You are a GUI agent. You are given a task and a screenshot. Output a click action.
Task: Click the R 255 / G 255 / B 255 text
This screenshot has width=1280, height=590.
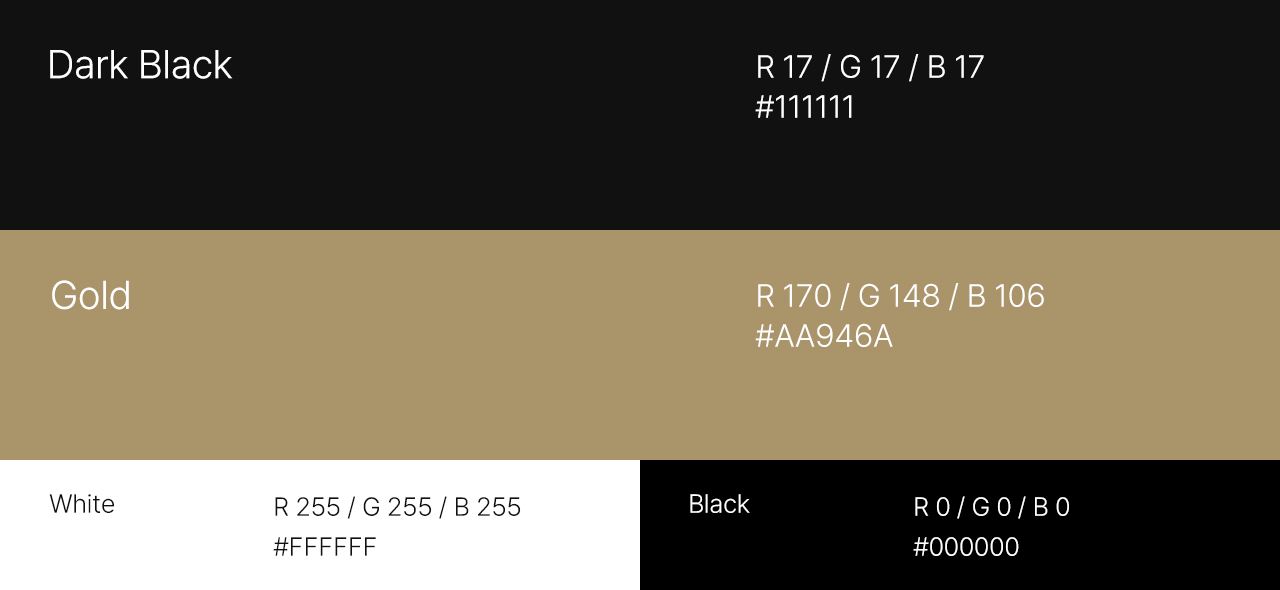(397, 507)
